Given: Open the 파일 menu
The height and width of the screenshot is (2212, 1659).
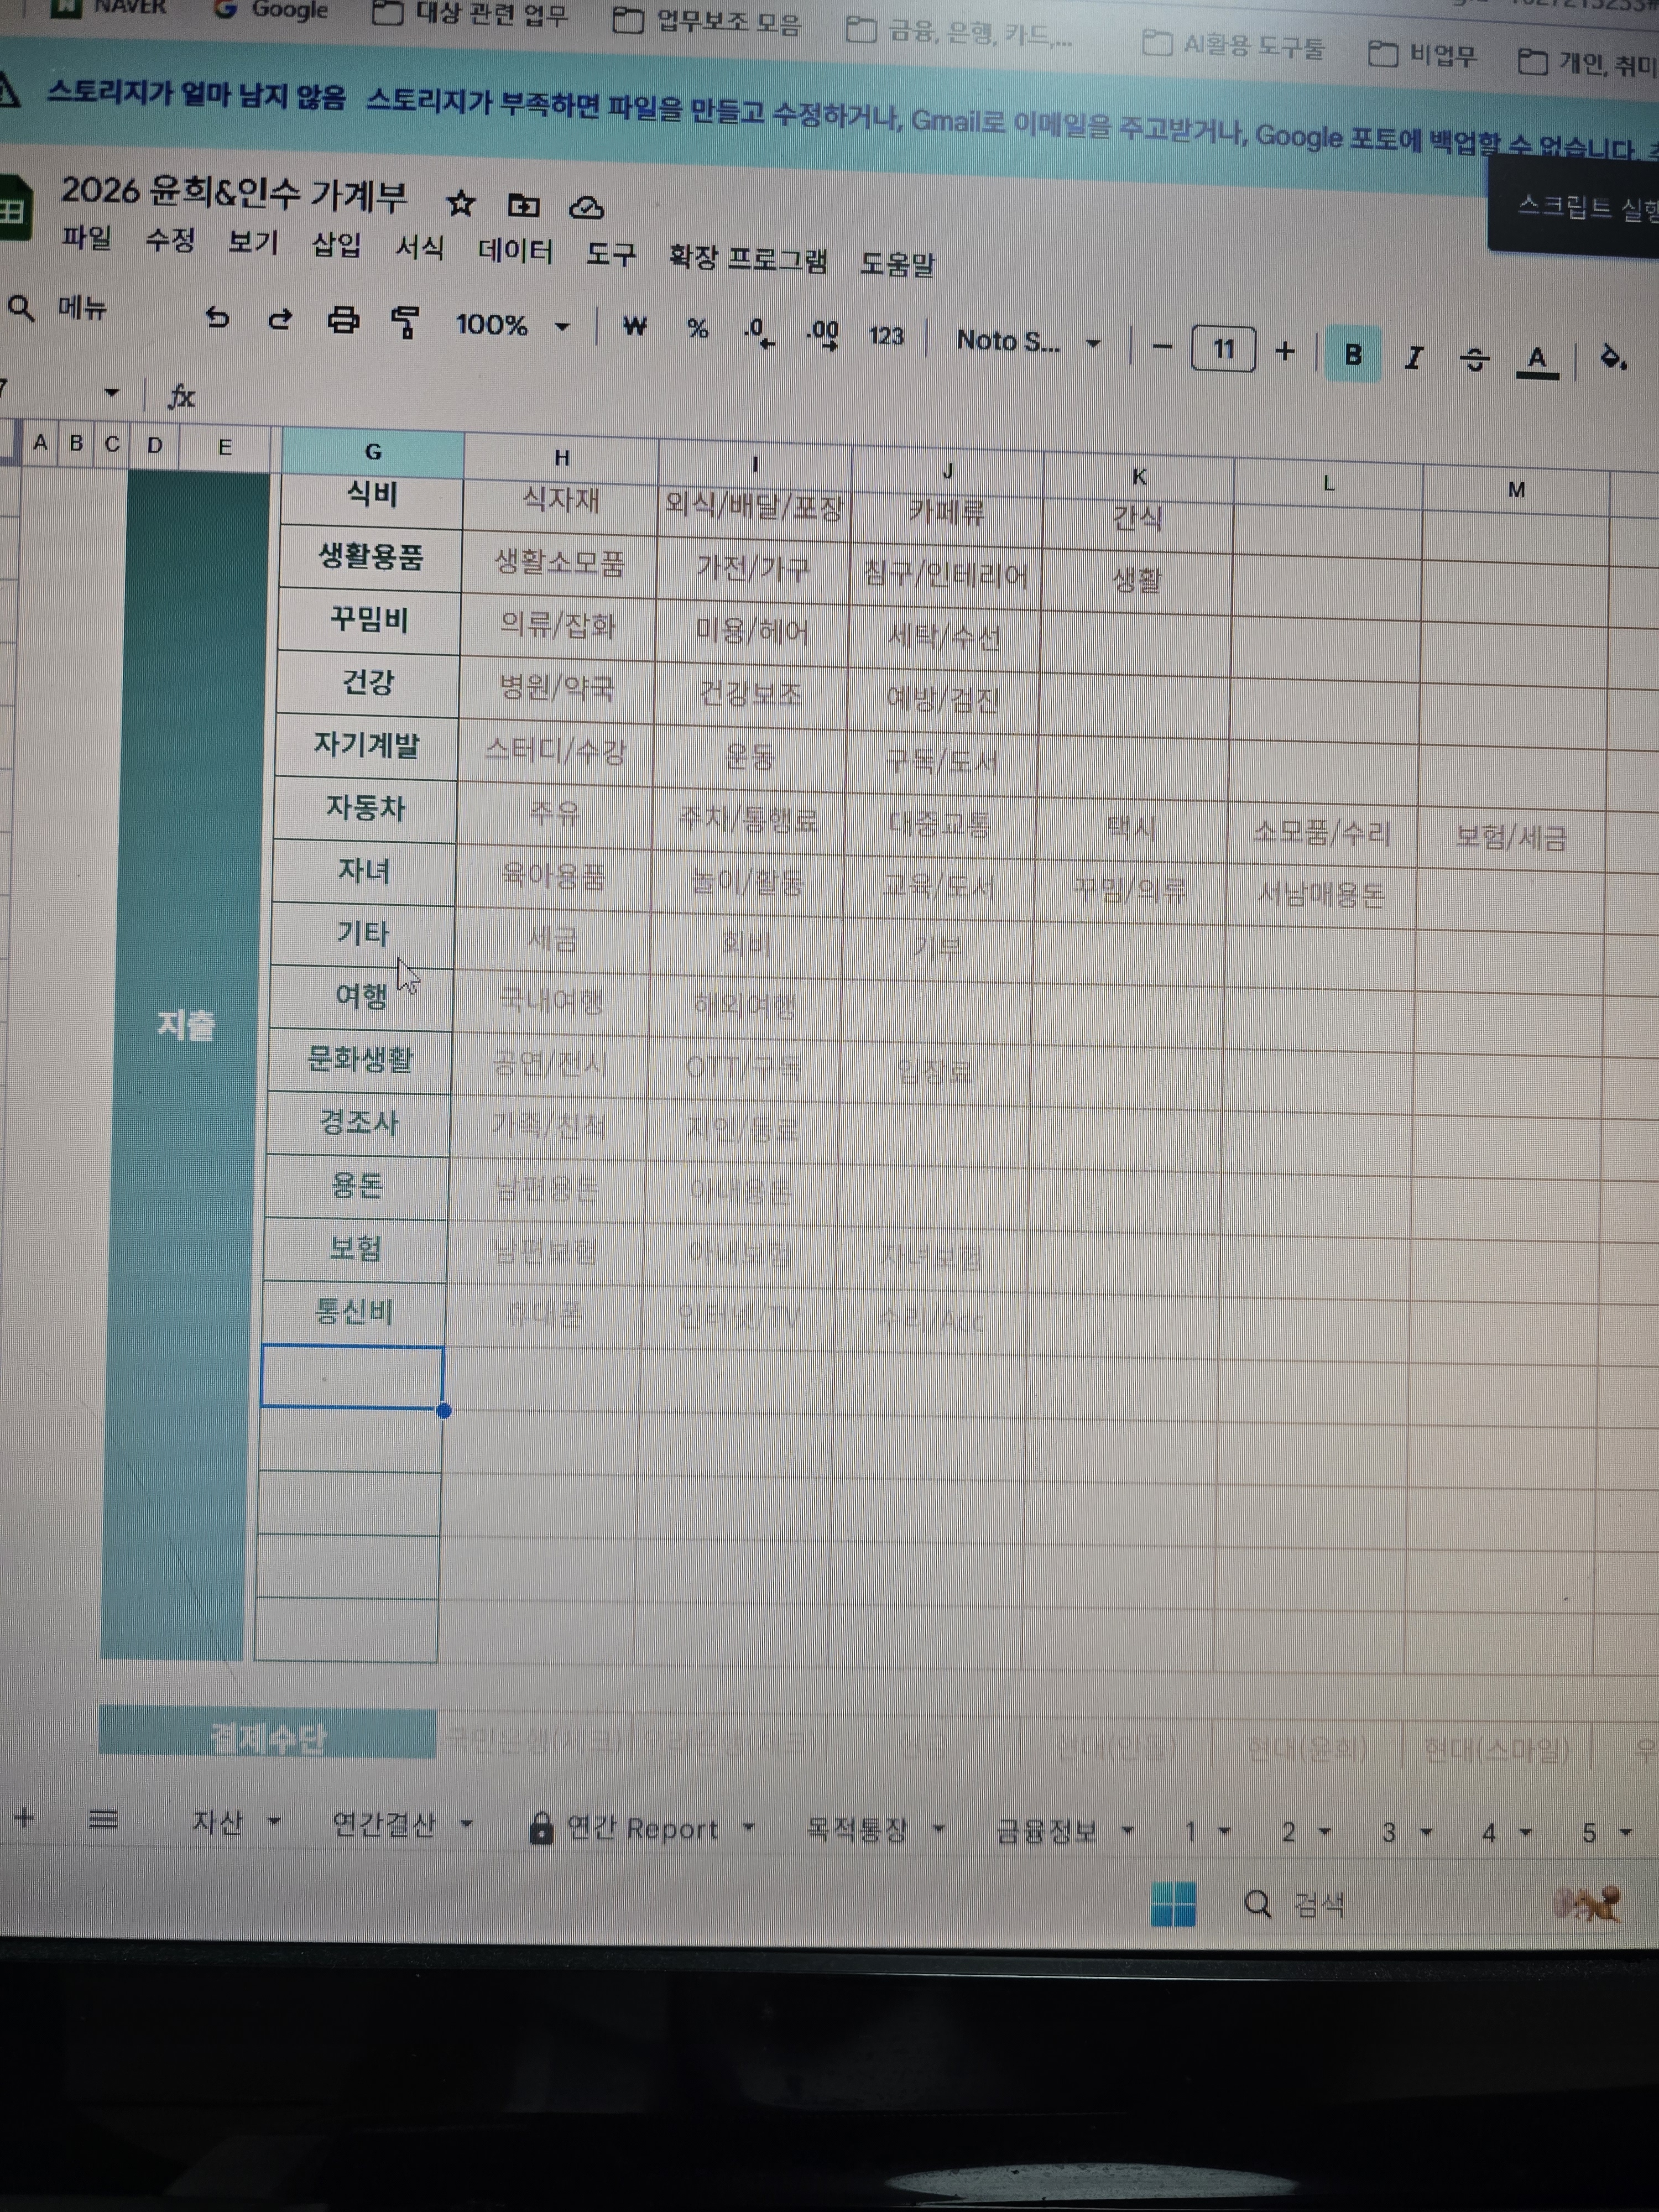Looking at the screenshot, I should (87, 238).
